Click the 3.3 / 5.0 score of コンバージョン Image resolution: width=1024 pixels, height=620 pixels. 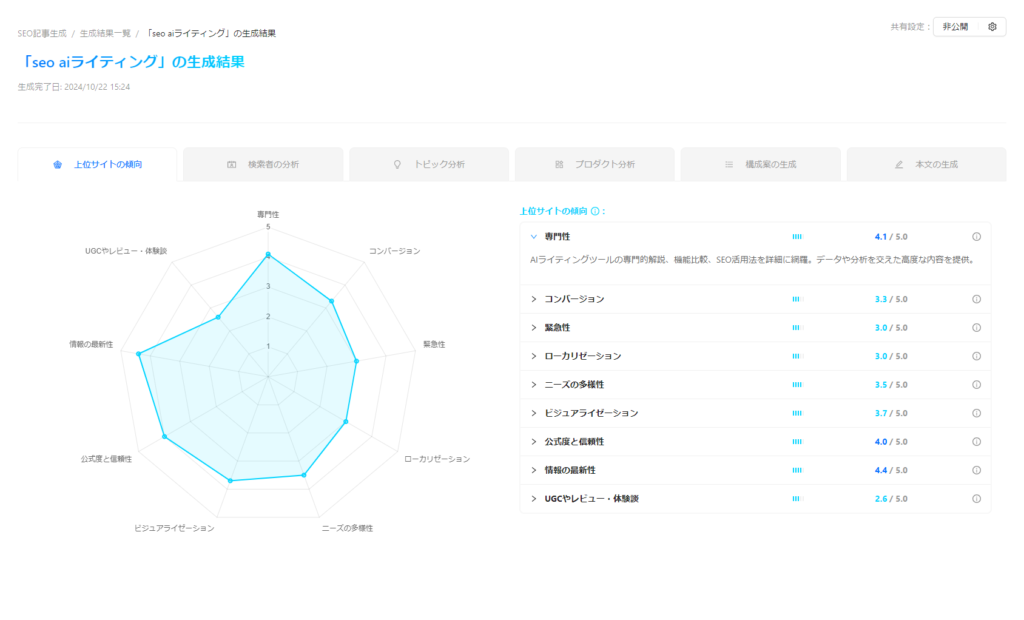click(x=891, y=299)
